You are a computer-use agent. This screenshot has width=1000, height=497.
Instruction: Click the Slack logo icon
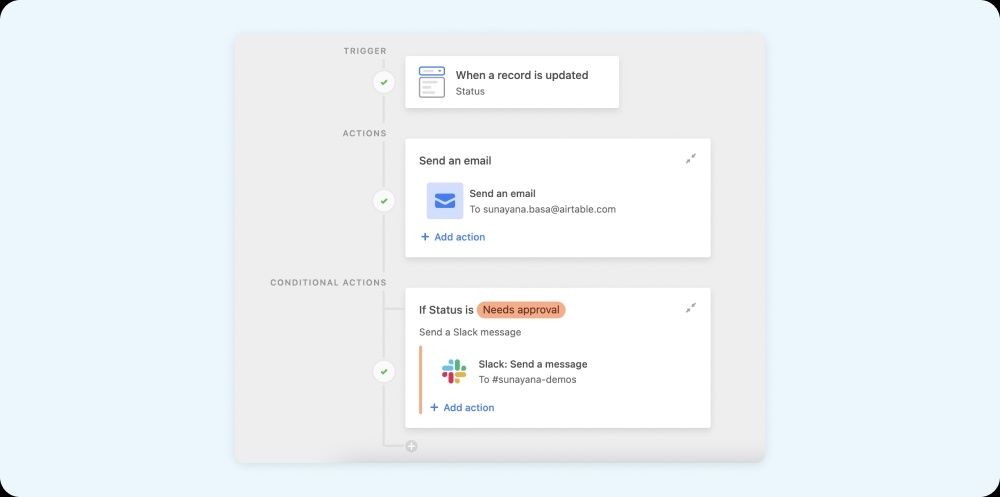coord(454,371)
